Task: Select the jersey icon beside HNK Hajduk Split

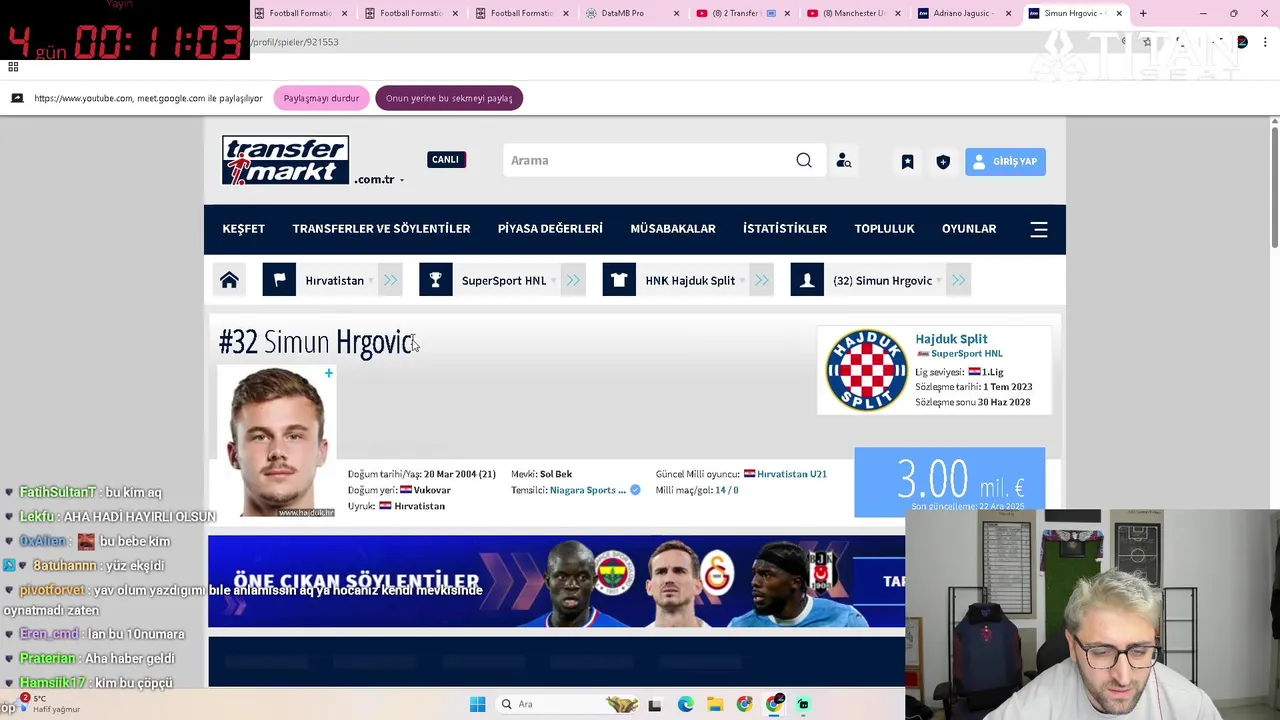Action: [619, 280]
